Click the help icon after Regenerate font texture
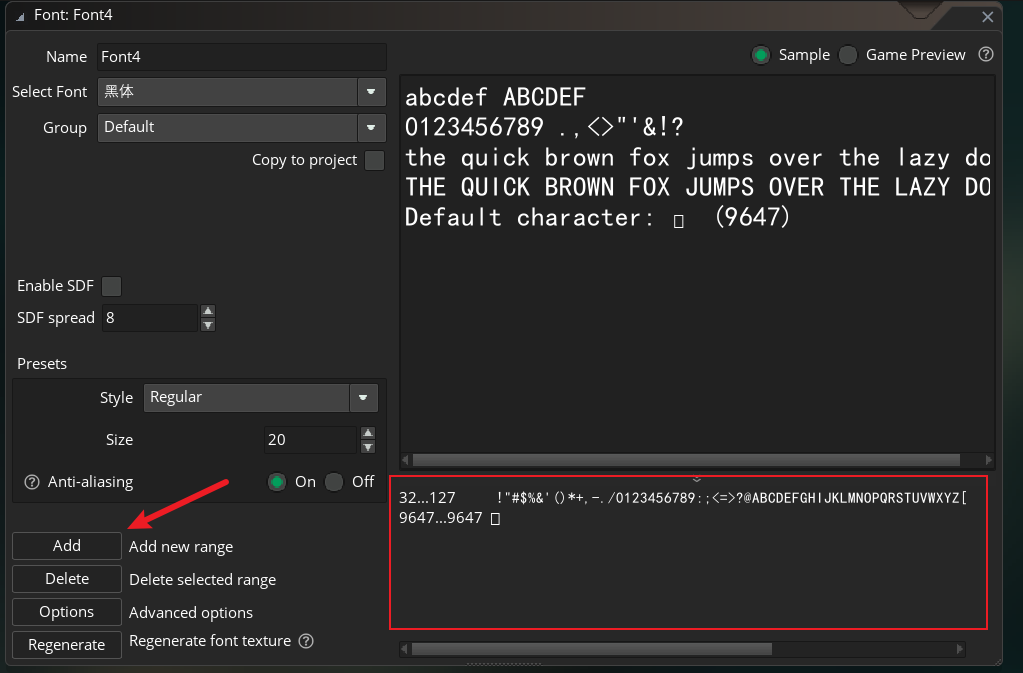 pos(307,641)
